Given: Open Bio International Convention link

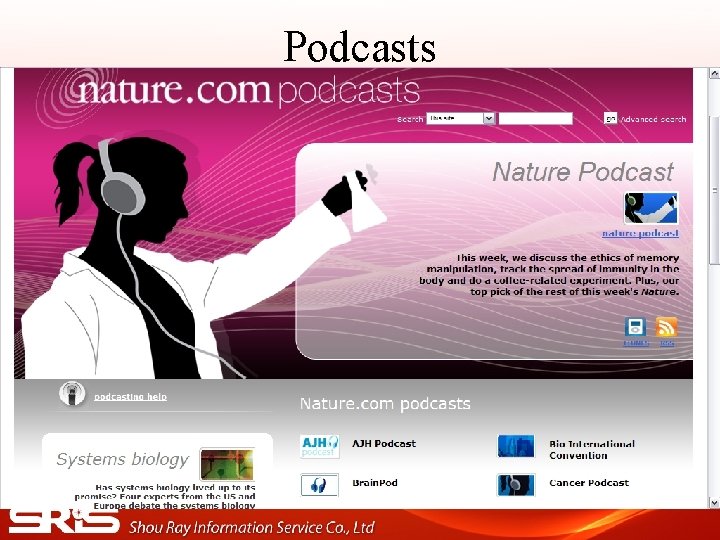Looking at the screenshot, I should pyautogui.click(x=592, y=450).
